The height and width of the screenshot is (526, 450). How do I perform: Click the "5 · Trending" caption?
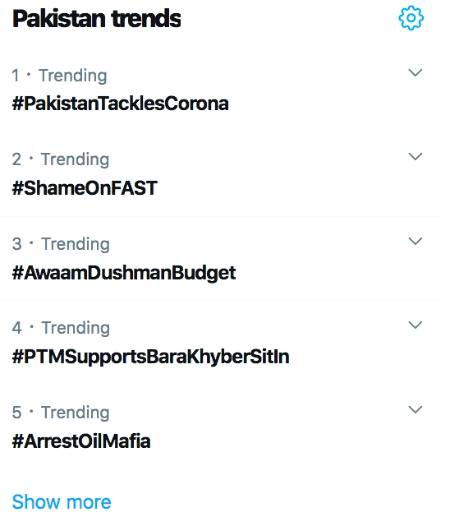click(x=60, y=413)
